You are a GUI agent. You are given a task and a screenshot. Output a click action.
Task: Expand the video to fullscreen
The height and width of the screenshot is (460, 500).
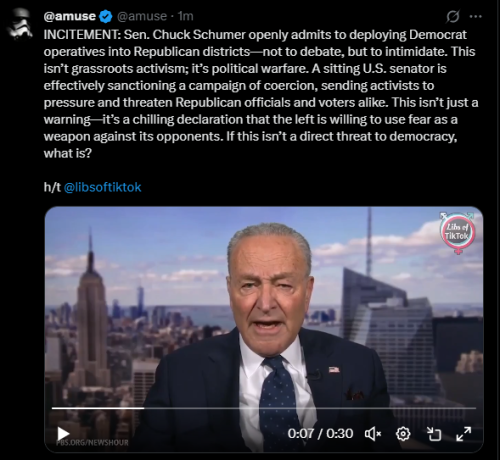(464, 434)
